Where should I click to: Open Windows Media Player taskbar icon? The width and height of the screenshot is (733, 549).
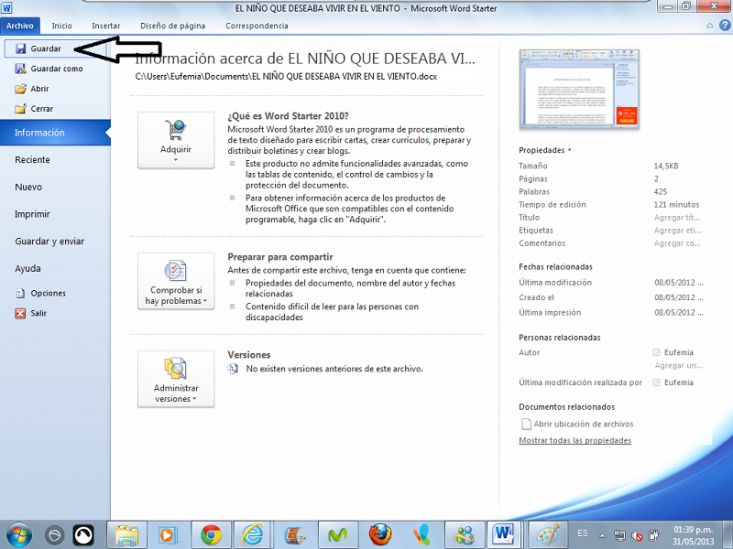click(168, 535)
